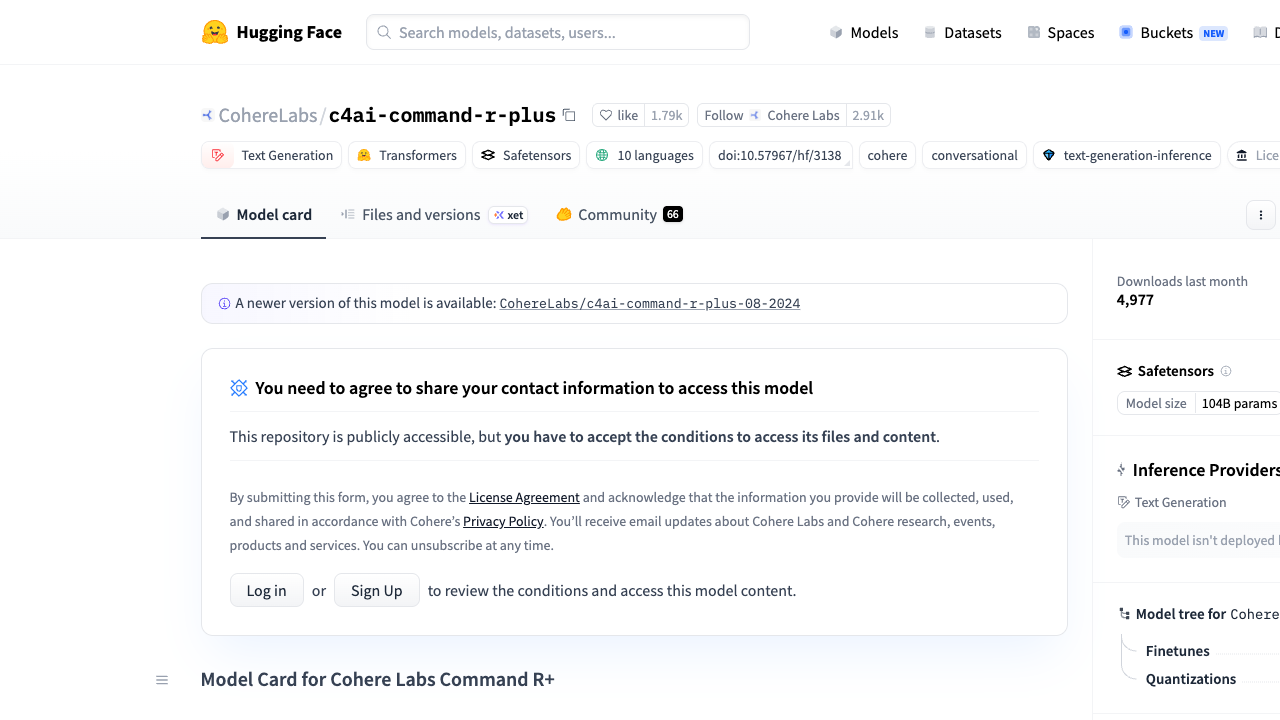This screenshot has width=1280, height=720.
Task: Open Models from the top navigation
Action: coord(864,33)
